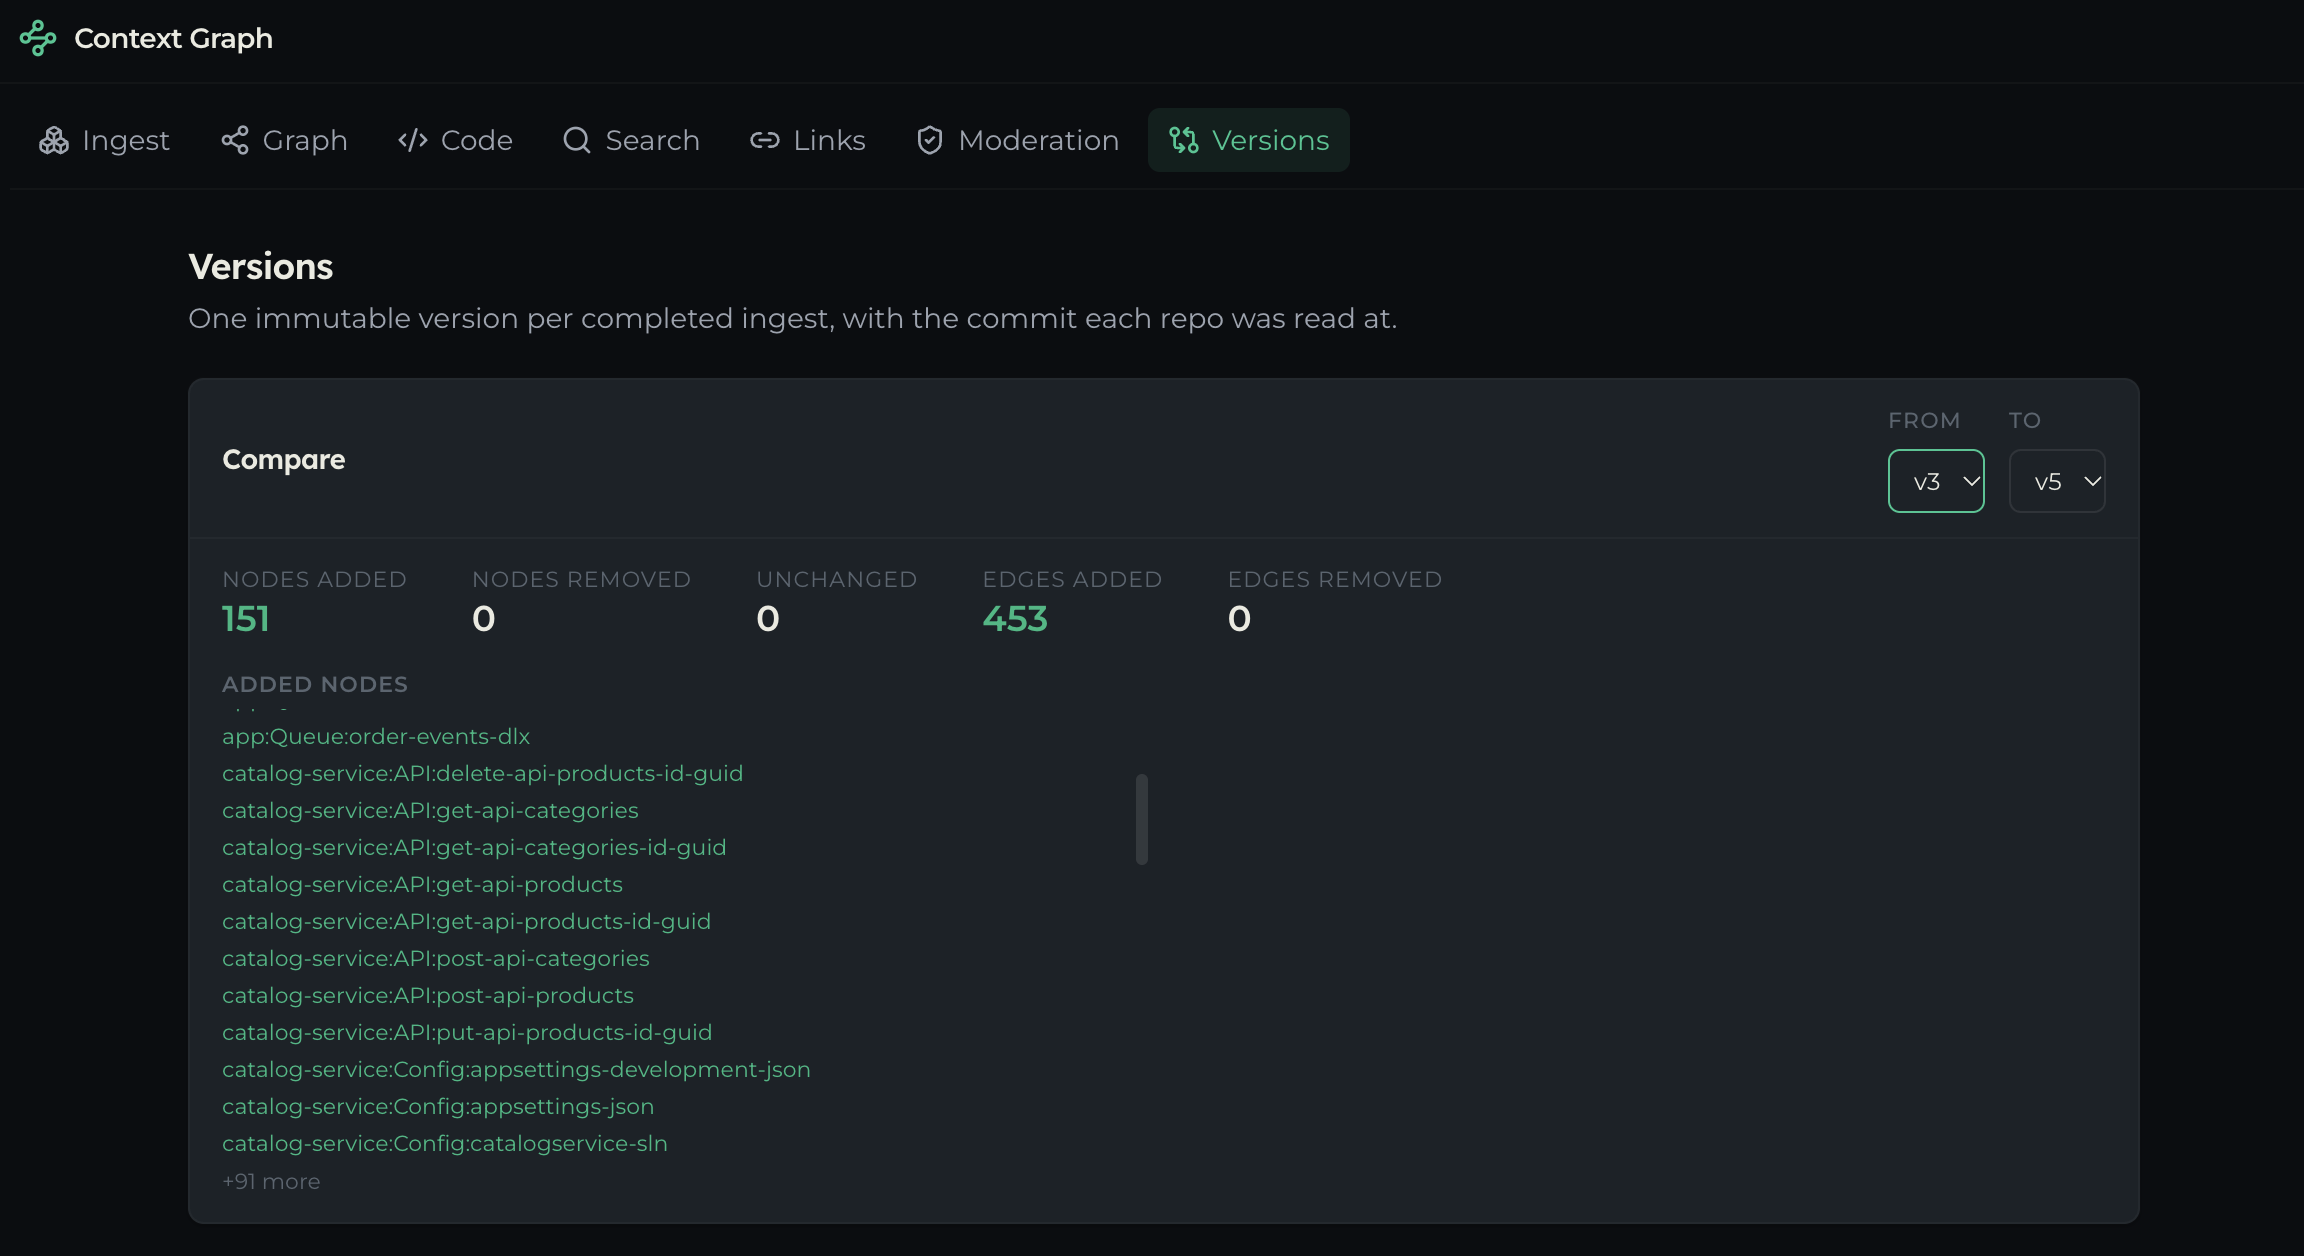Go to the Code tab
Screen dimensions: 2304x1256
pos(455,140)
